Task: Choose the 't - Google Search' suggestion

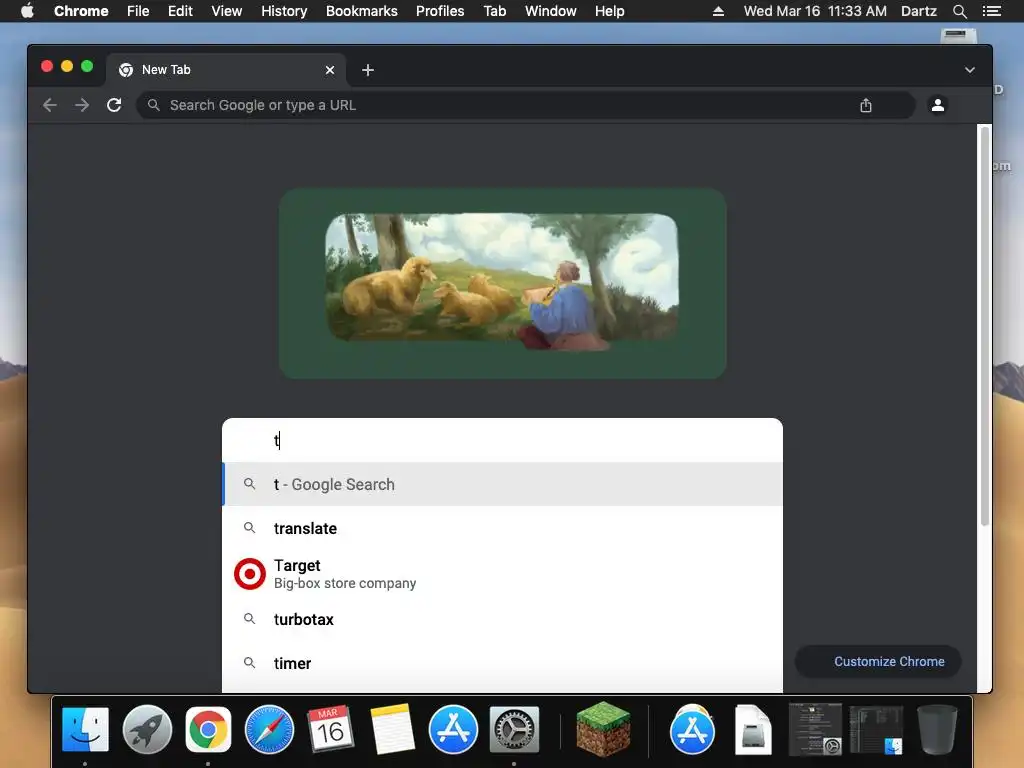Action: (502, 484)
